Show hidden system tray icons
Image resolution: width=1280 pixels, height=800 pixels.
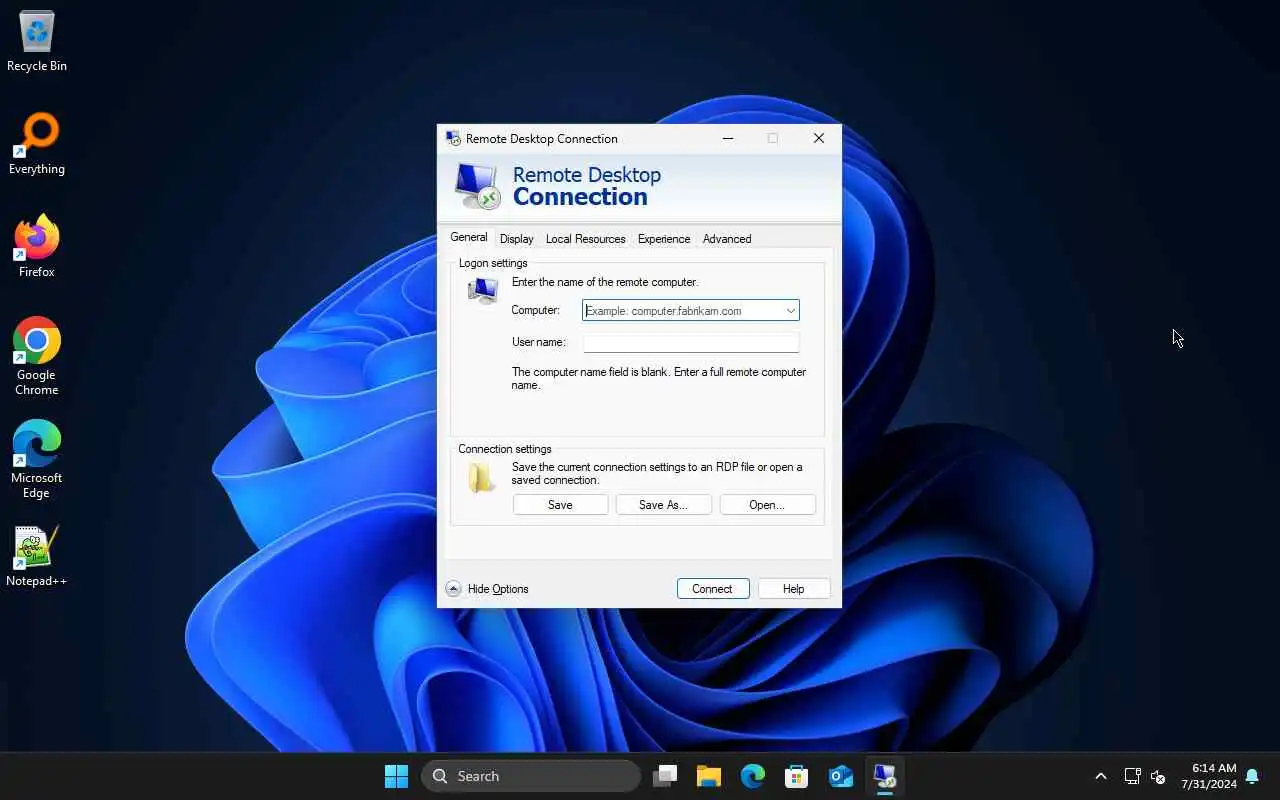1101,776
